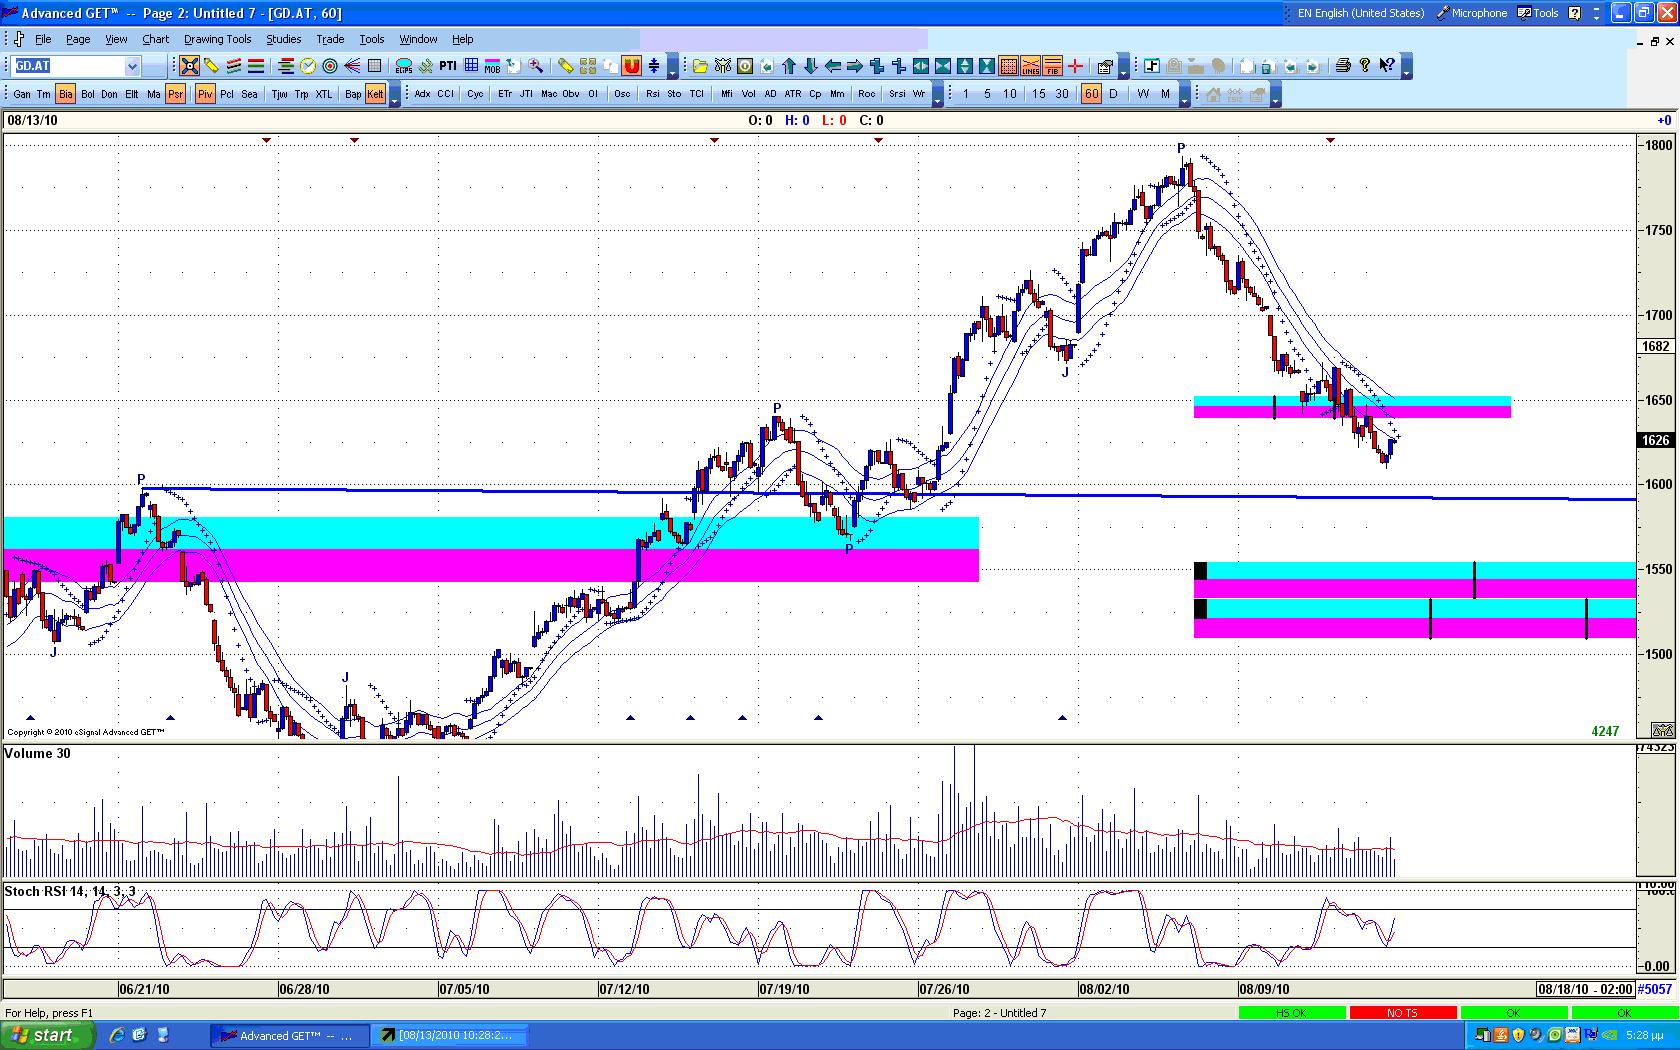Toggle the FIB lines button
The height and width of the screenshot is (1050, 1680).
[x=1052, y=66]
